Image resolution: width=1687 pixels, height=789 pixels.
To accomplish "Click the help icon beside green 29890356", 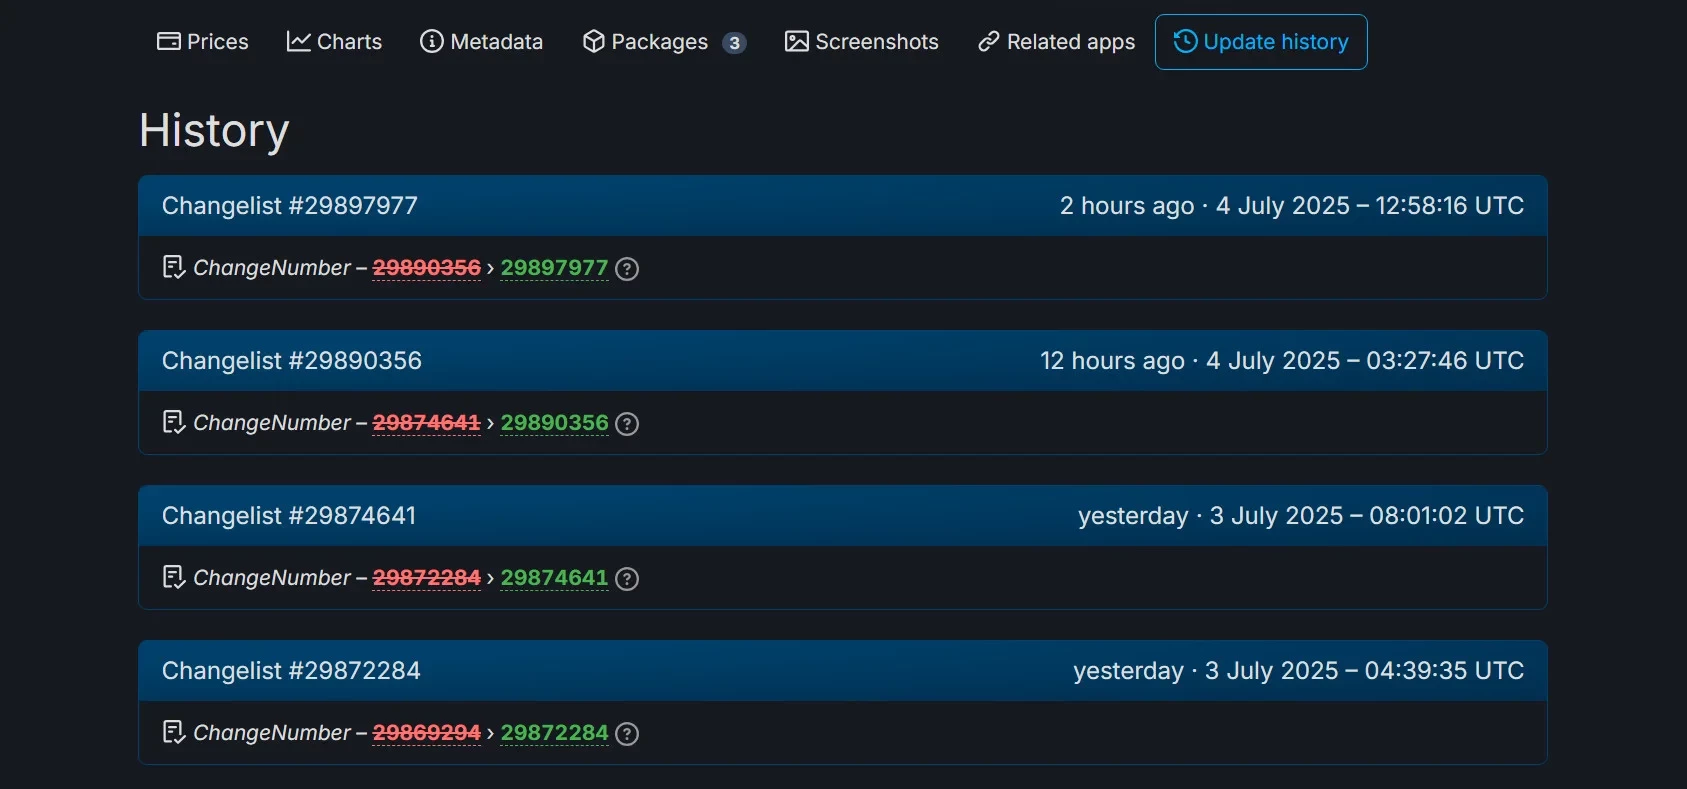I will click(627, 424).
